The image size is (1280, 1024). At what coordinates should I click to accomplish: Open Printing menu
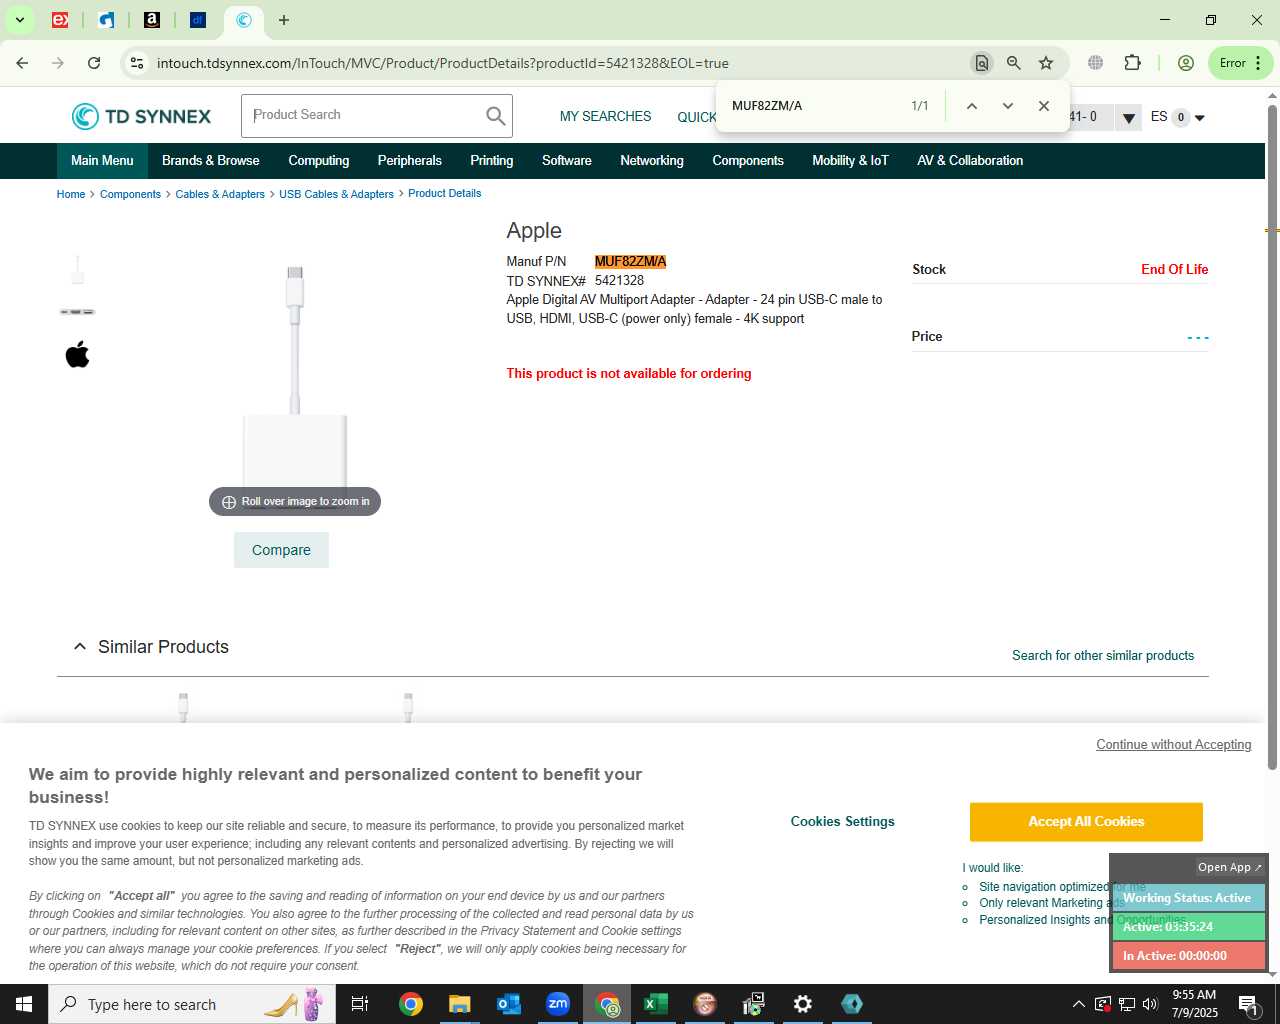pyautogui.click(x=492, y=161)
